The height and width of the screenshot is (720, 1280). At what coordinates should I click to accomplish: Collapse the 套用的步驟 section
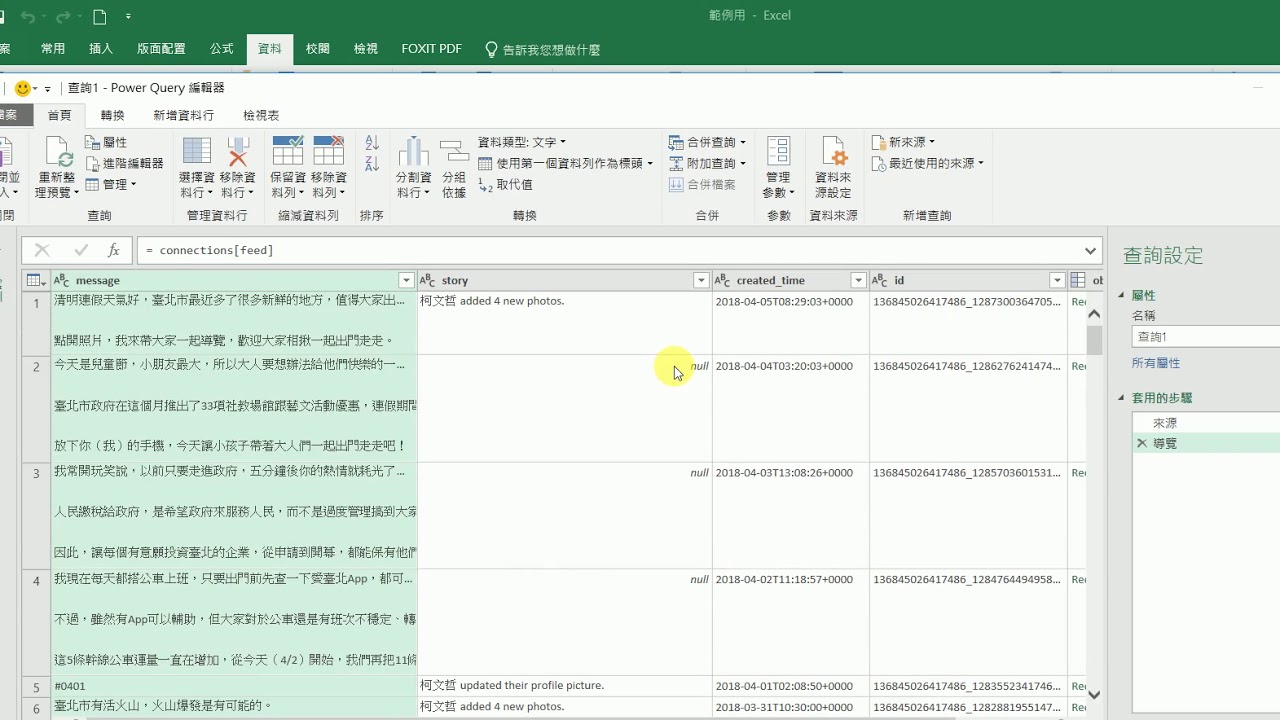[x=1121, y=398]
